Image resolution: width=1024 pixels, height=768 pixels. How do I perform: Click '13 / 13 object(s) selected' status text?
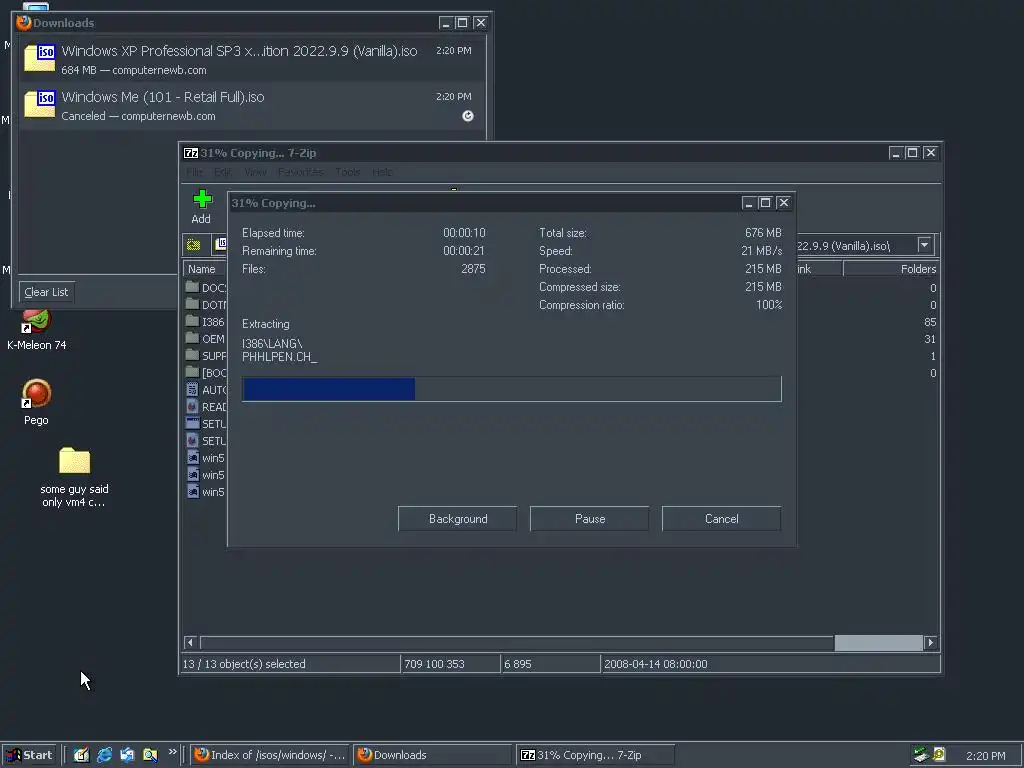click(x=244, y=664)
